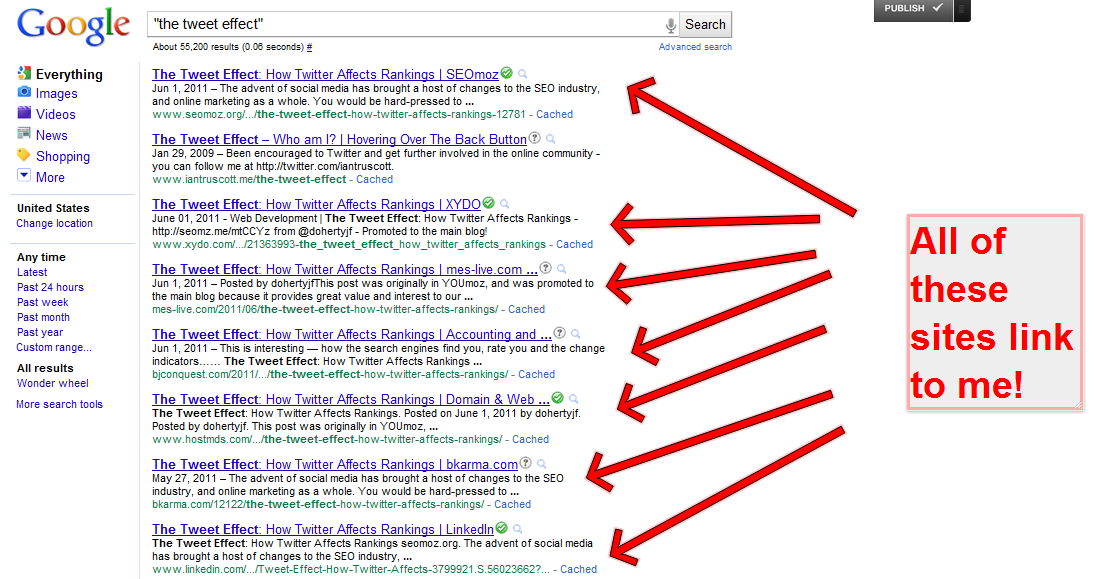Filter results by Latest
This screenshot has width=1101, height=579.
pyautogui.click(x=32, y=272)
